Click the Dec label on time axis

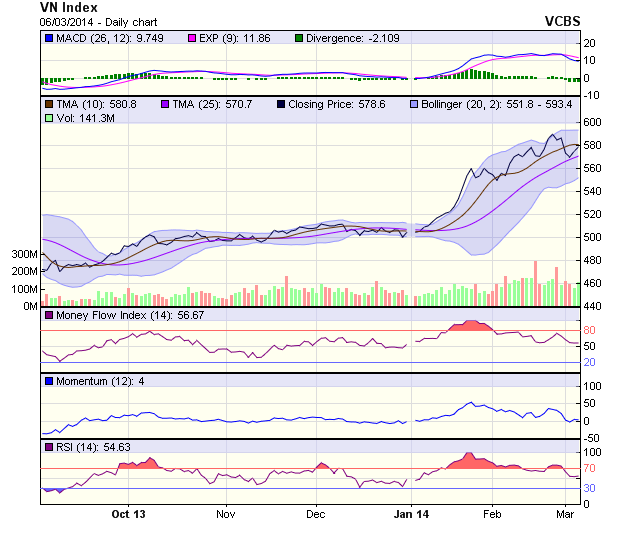pyautogui.click(x=315, y=514)
